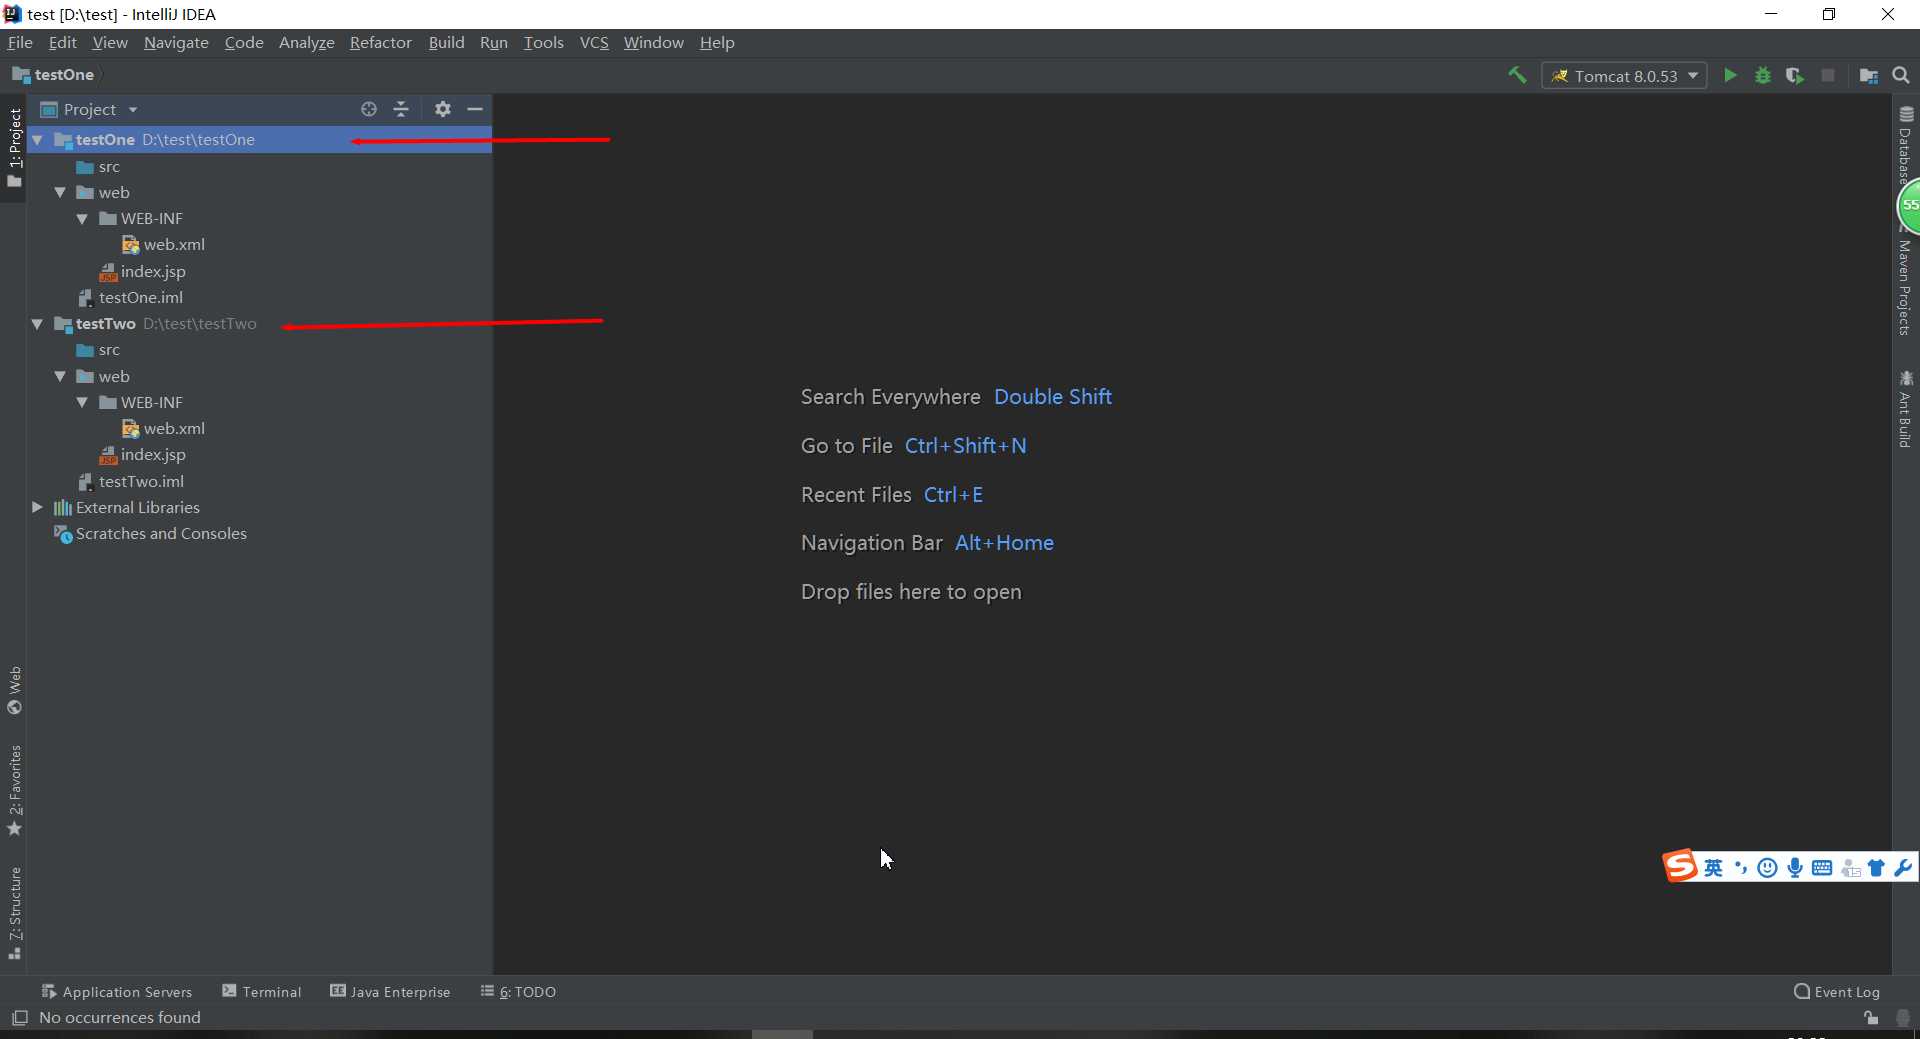The width and height of the screenshot is (1920, 1039).
Task: Open Tomcat 8.0.53 run configuration dropdown
Action: click(x=1625, y=76)
